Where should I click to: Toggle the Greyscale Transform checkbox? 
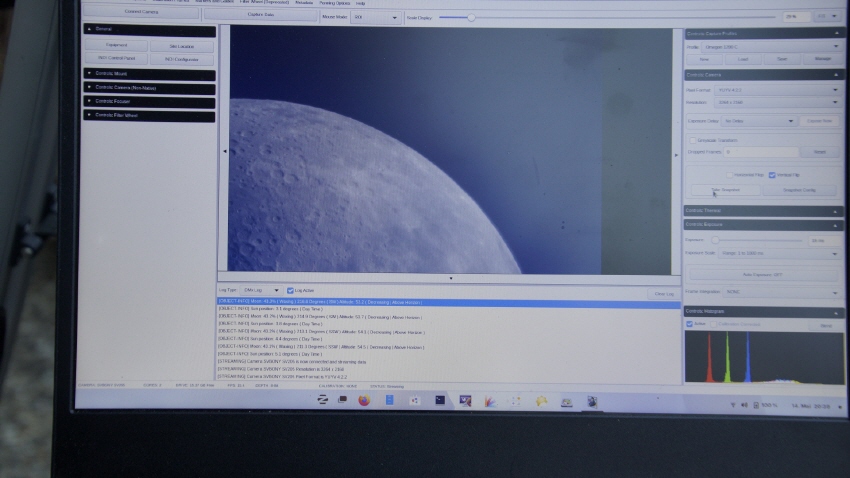point(693,140)
